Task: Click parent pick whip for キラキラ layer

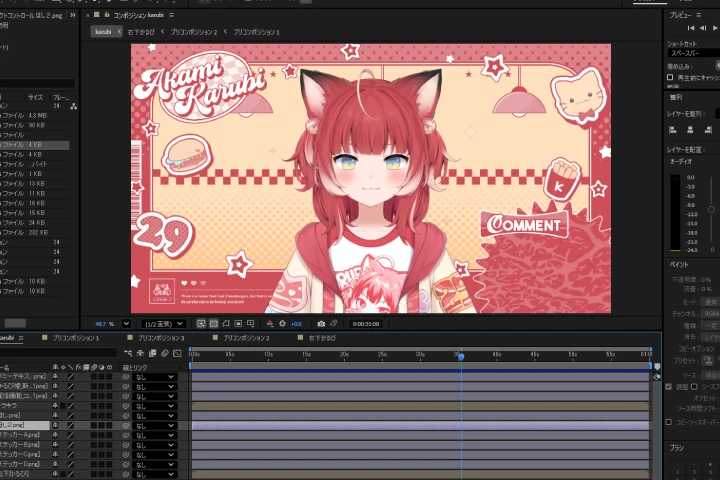Action: [x=126, y=406]
